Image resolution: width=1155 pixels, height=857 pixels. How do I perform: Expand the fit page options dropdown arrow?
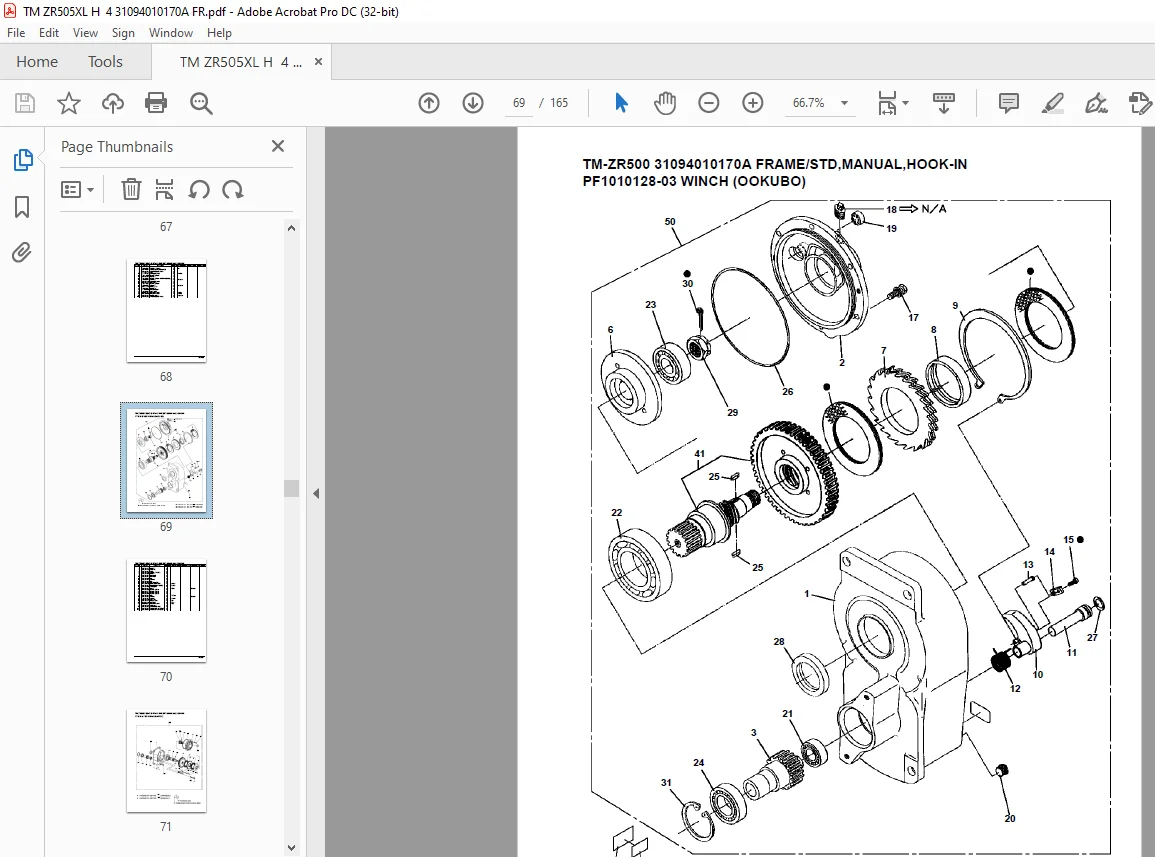[x=906, y=103]
